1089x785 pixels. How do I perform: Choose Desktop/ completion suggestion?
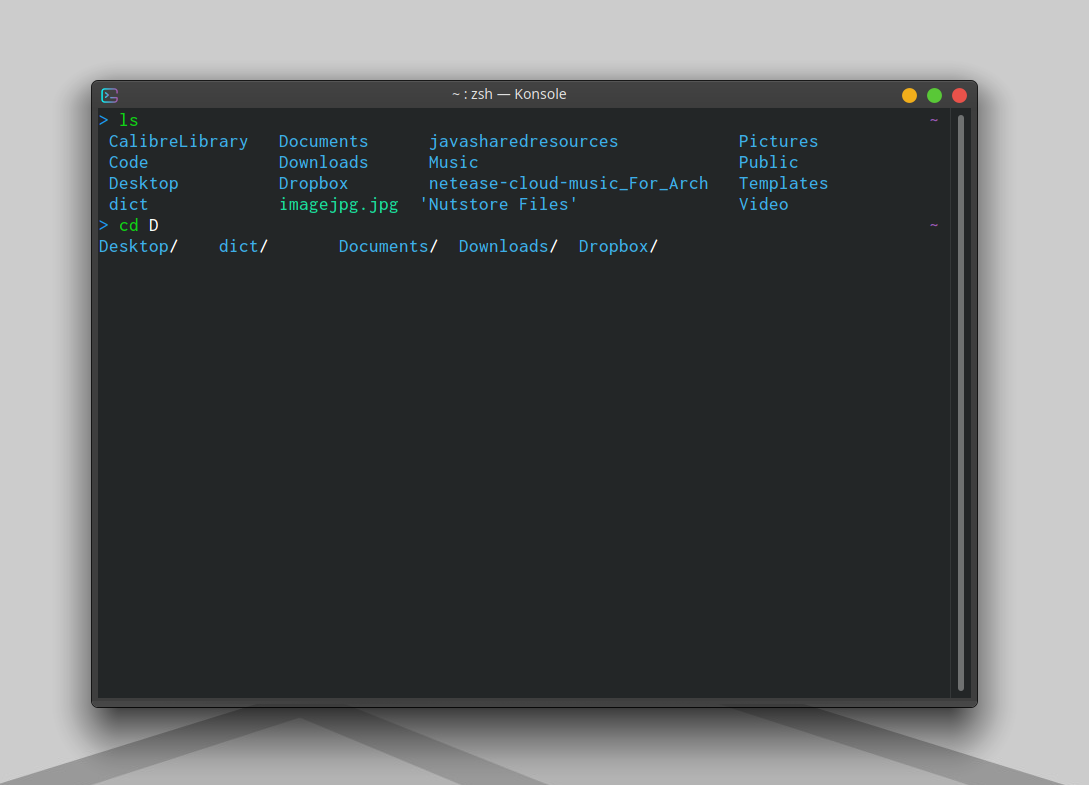point(138,247)
